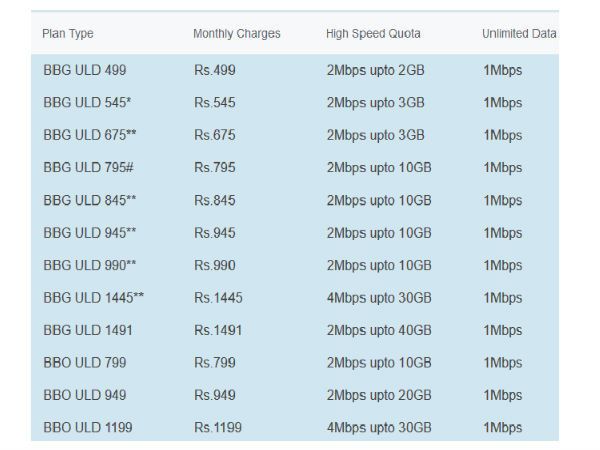
Task: Click the Plan Type column header
Action: click(68, 34)
